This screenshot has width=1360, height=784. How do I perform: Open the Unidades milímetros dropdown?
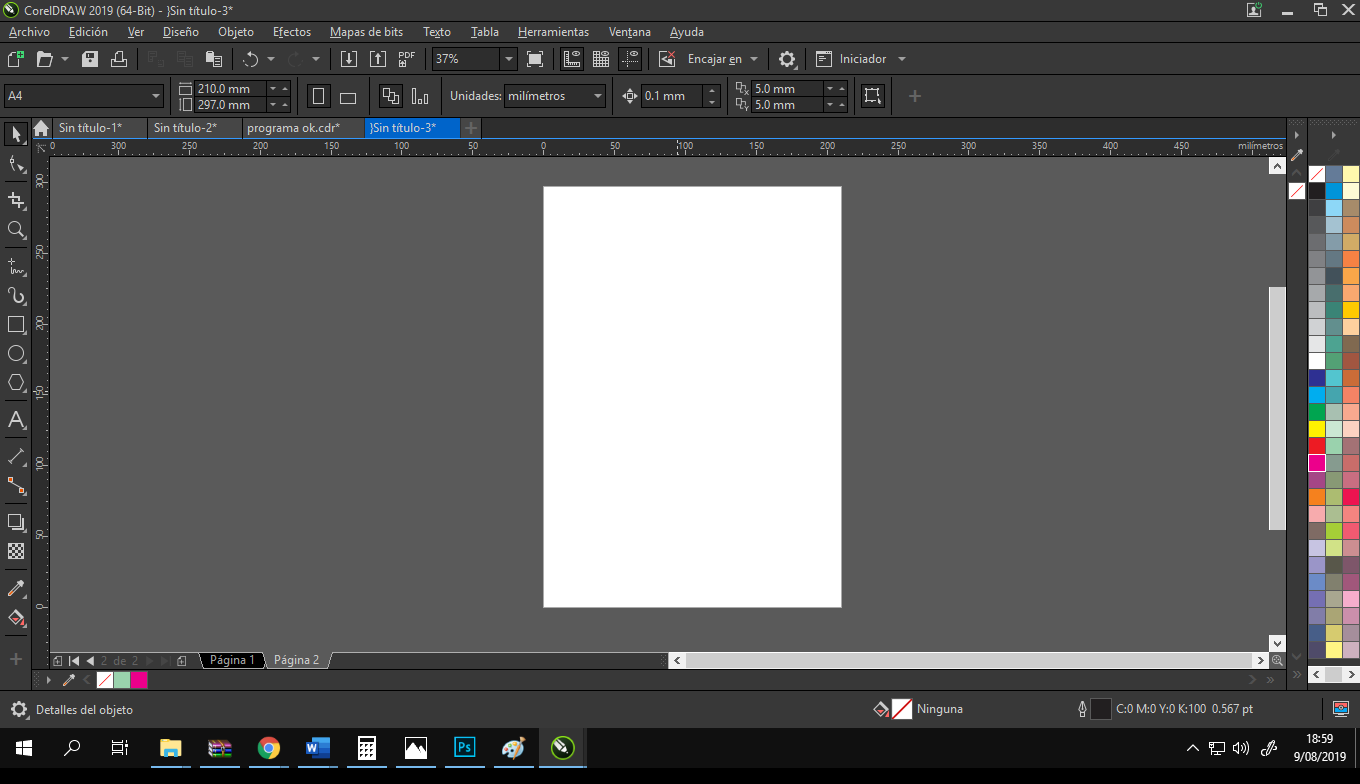pos(598,96)
